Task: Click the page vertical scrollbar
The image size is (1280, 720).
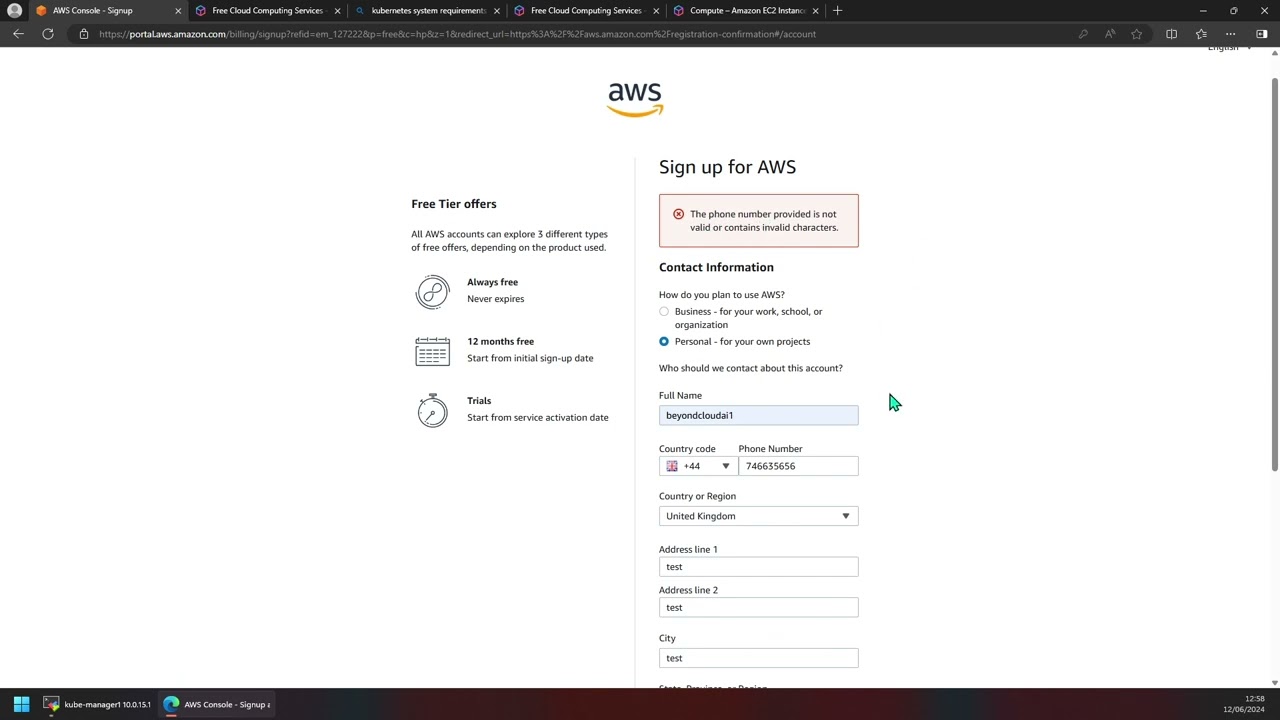Action: click(x=1274, y=273)
